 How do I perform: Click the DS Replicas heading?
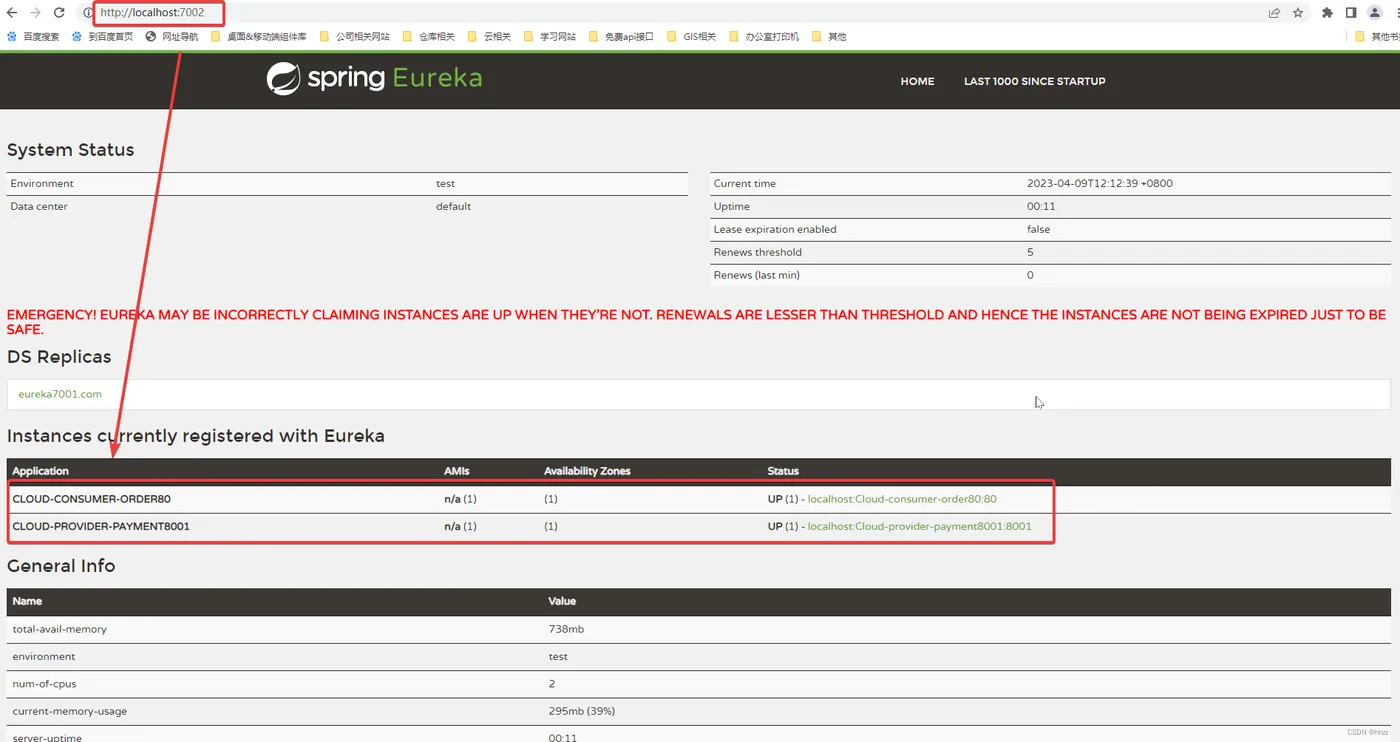point(59,357)
